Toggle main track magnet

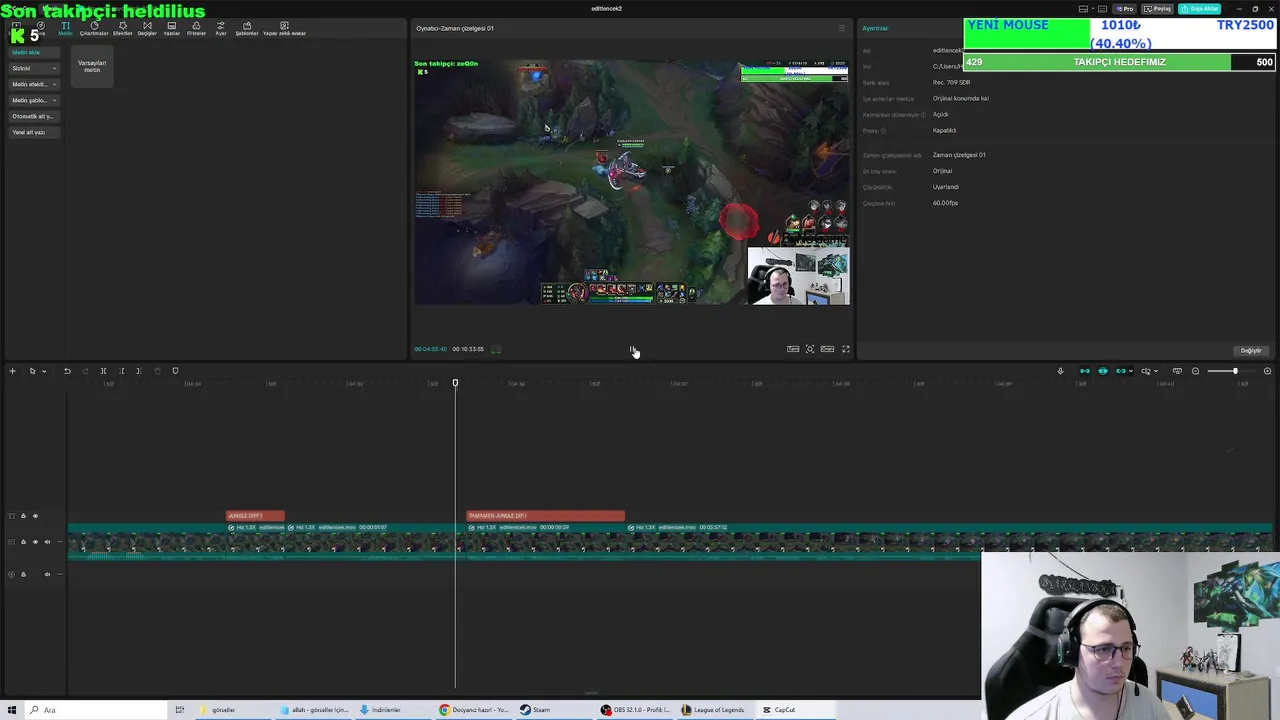click(1084, 371)
